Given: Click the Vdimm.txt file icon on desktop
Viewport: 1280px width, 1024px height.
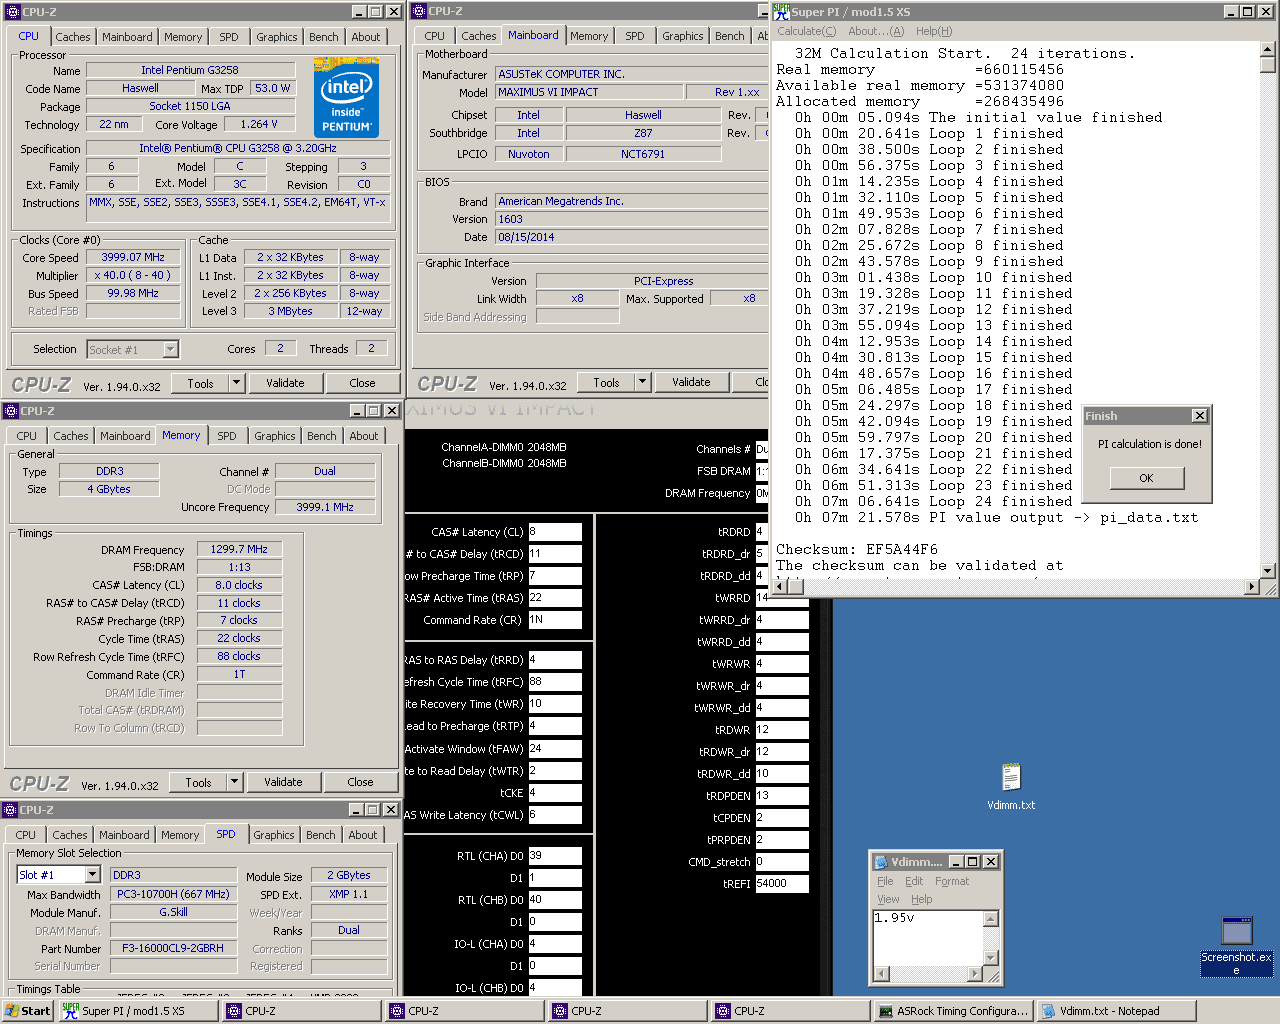Looking at the screenshot, I should coord(1011,777).
